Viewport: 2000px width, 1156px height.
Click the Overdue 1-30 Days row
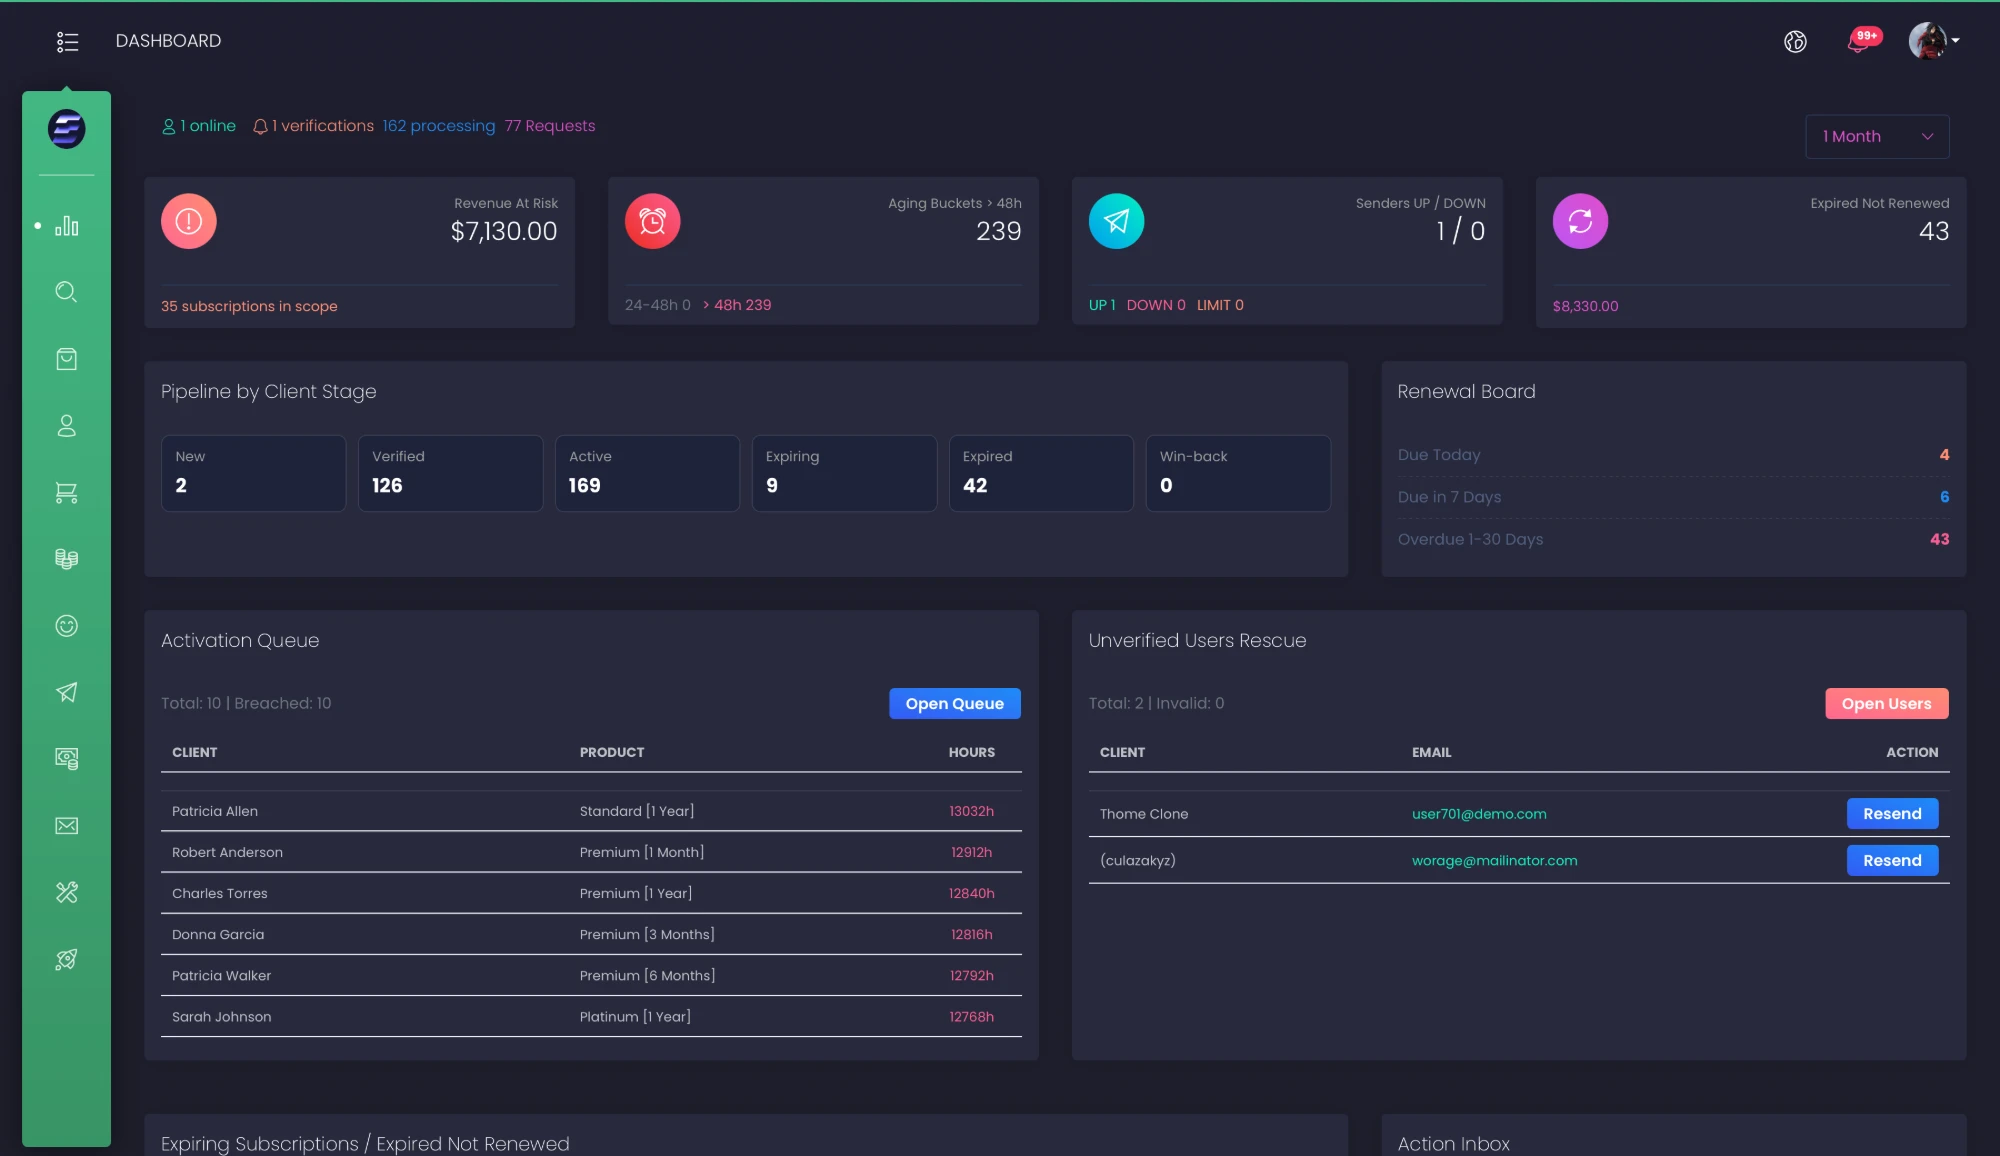click(1674, 539)
